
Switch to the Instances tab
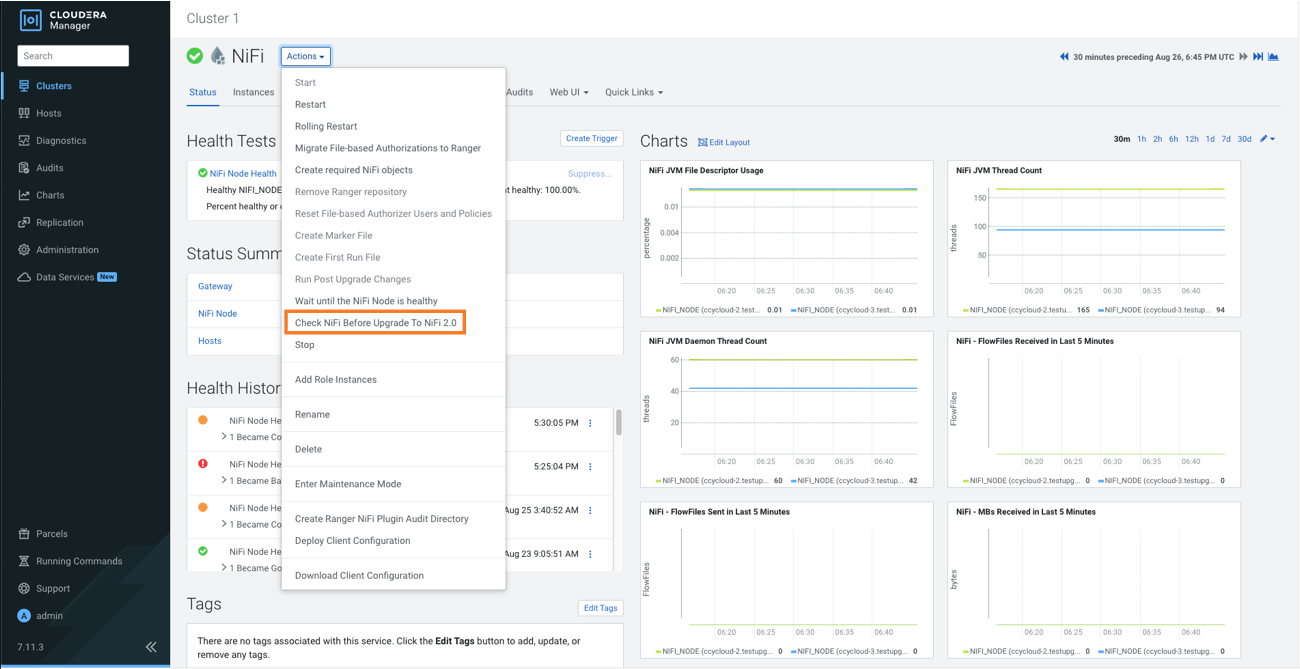[253, 92]
